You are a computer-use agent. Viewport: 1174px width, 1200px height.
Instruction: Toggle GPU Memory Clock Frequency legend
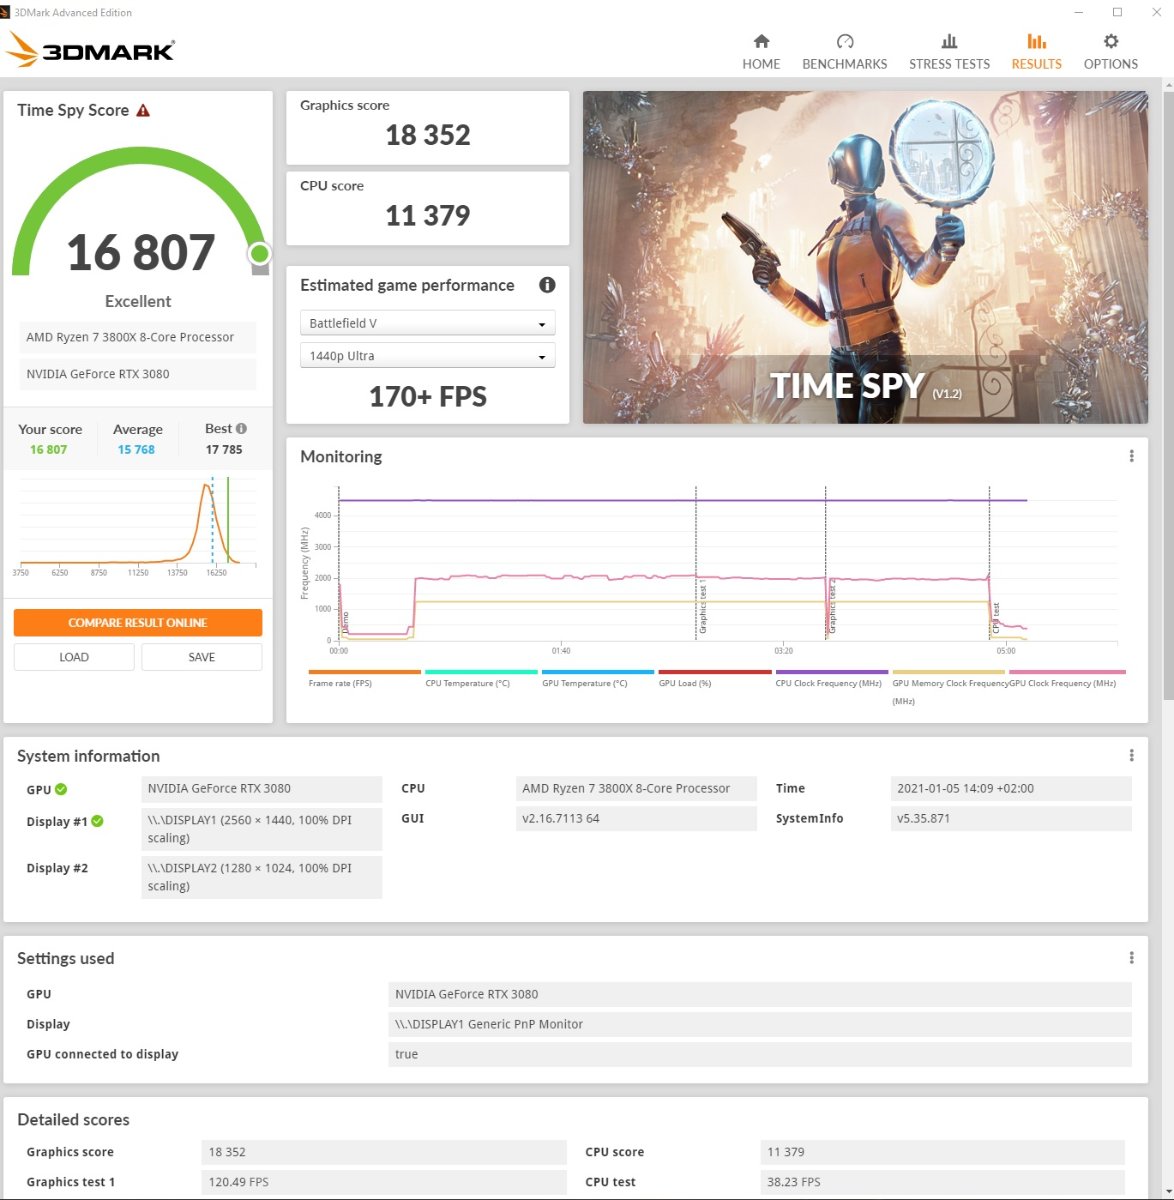(949, 687)
